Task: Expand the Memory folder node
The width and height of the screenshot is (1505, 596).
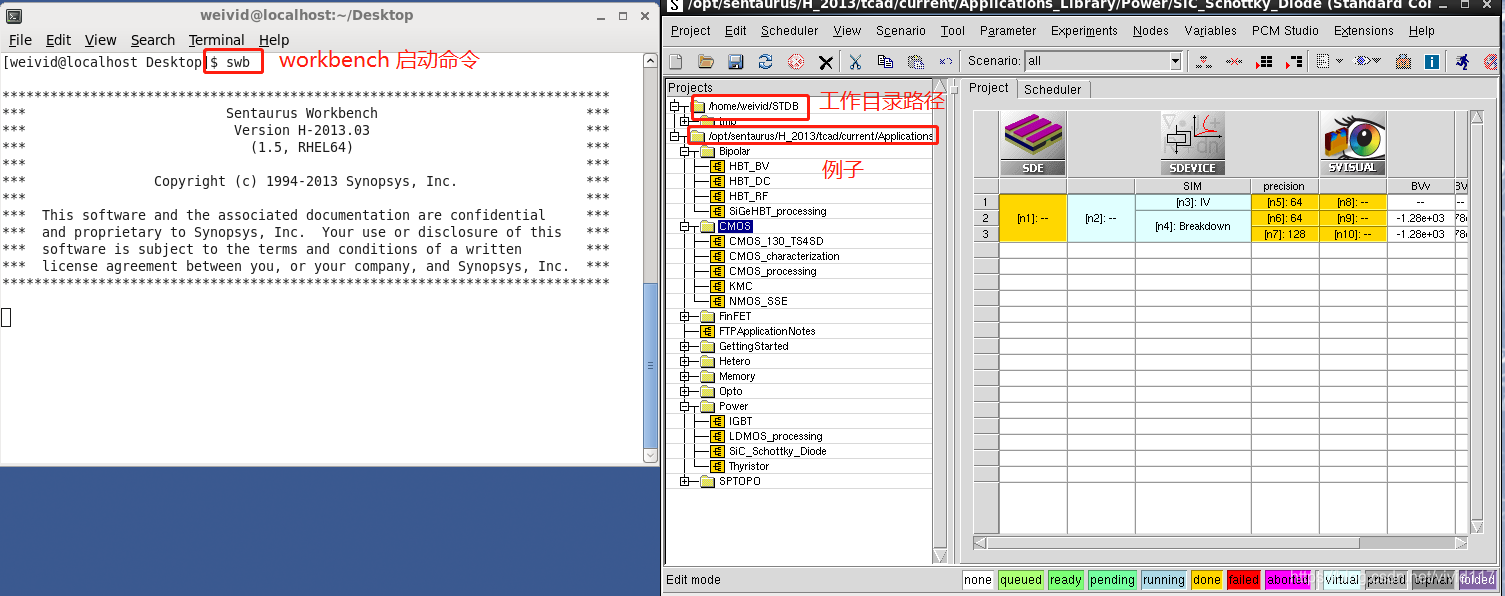Action: point(685,377)
